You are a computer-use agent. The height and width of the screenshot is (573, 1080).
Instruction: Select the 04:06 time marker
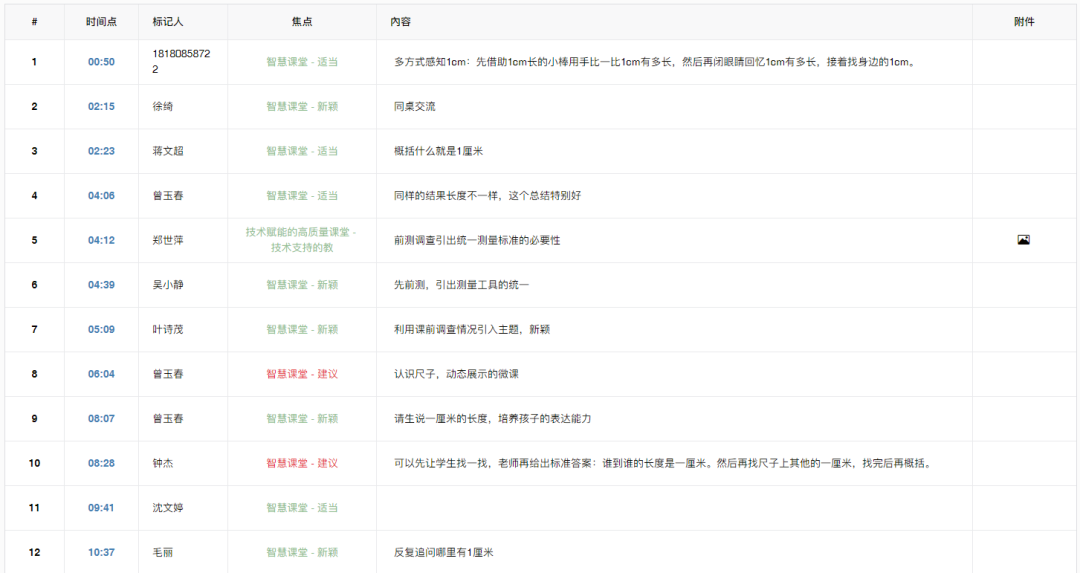[x=101, y=196]
